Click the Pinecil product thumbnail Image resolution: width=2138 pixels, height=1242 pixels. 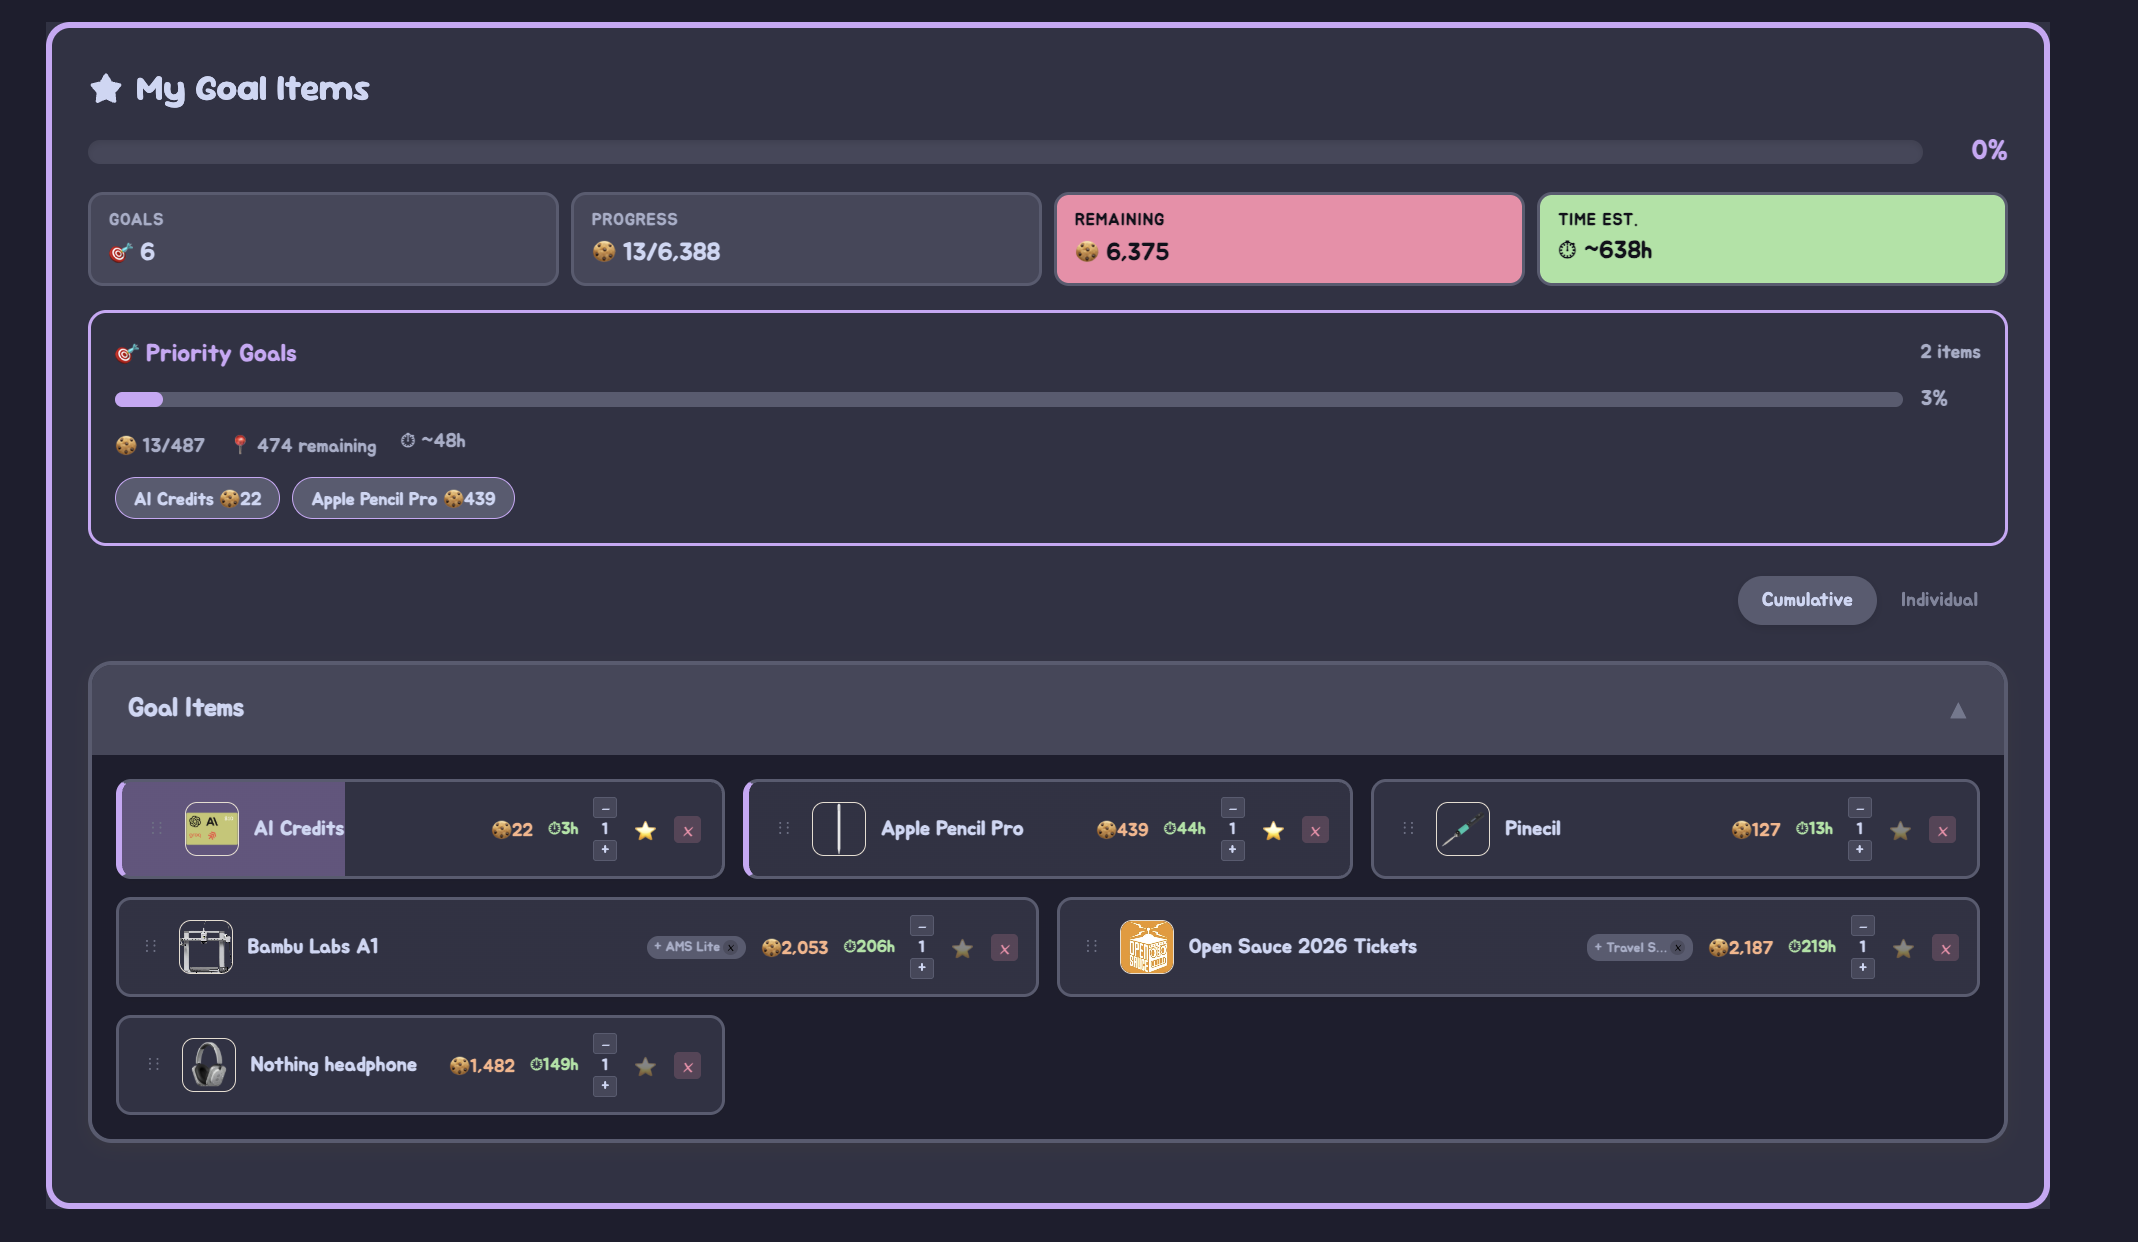[1462, 829]
